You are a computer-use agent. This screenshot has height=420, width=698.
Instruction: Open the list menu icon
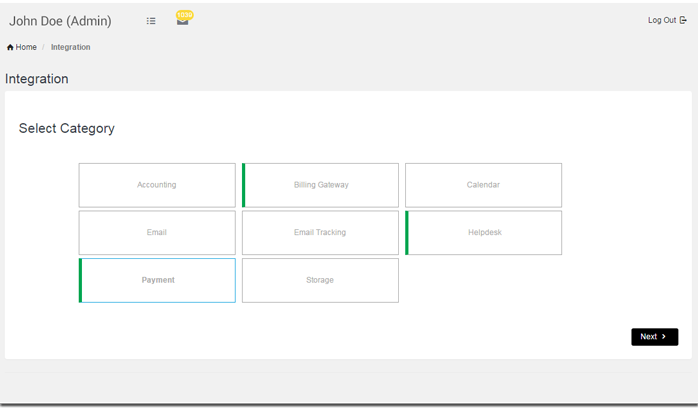tap(151, 21)
